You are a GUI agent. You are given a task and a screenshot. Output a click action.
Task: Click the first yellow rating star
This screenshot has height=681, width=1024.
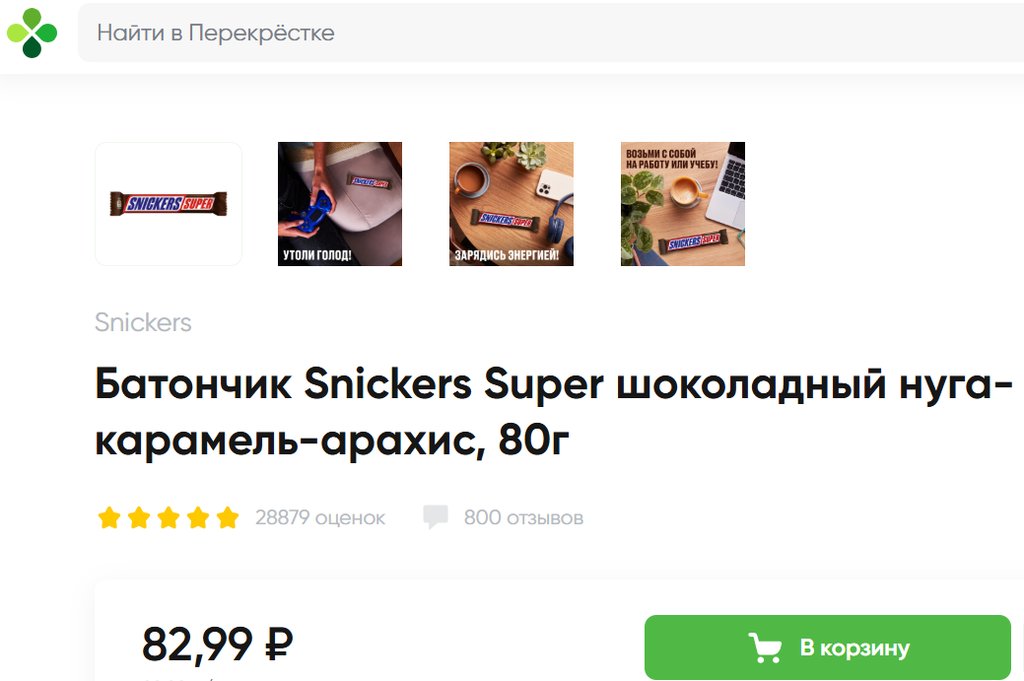click(x=109, y=517)
